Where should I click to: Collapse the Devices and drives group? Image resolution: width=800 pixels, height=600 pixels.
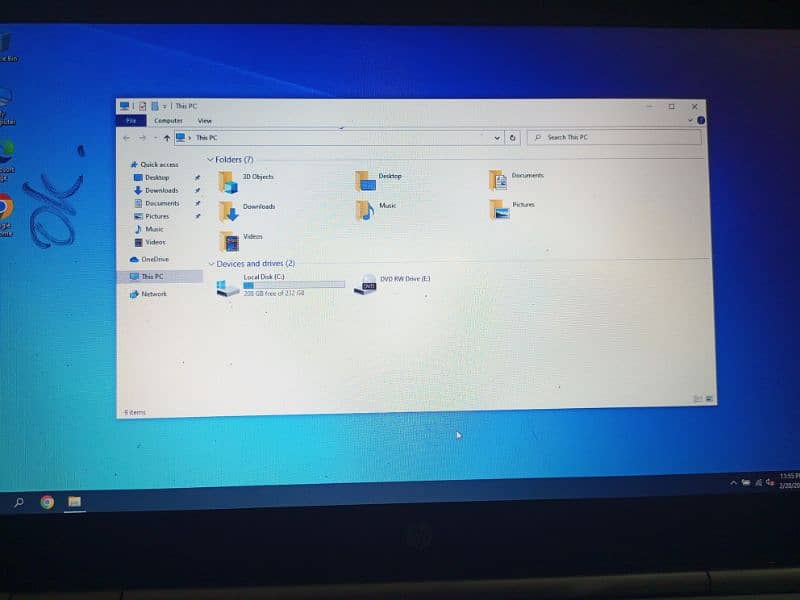click(211, 264)
